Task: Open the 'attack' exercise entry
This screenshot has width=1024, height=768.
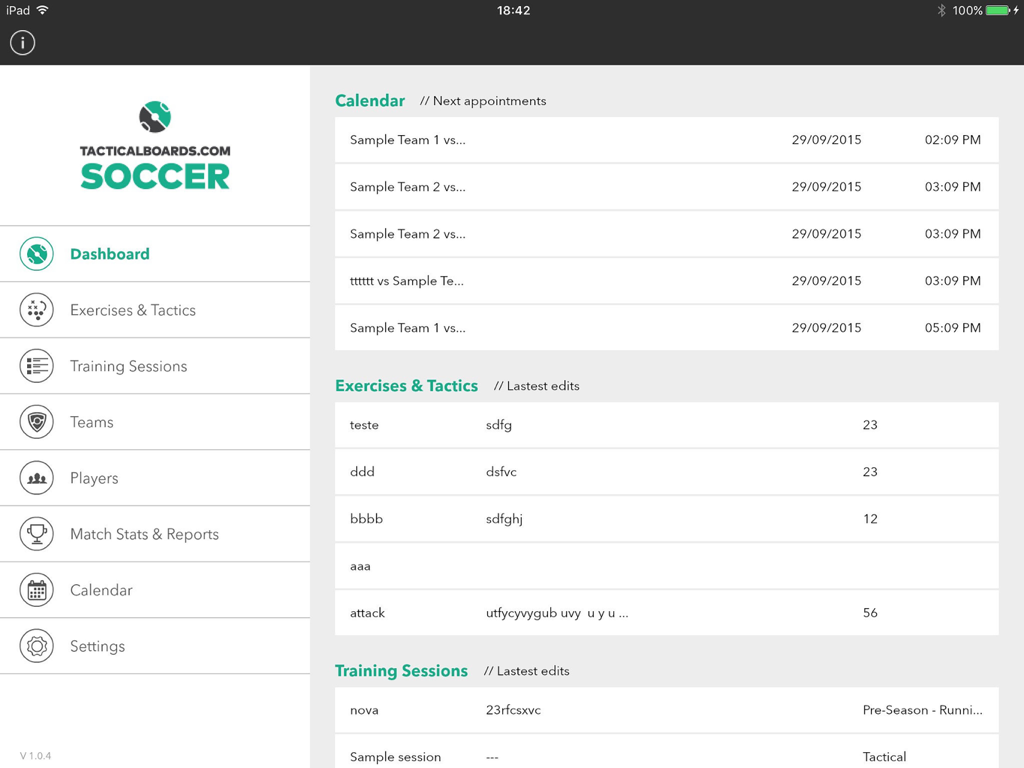Action: (666, 612)
